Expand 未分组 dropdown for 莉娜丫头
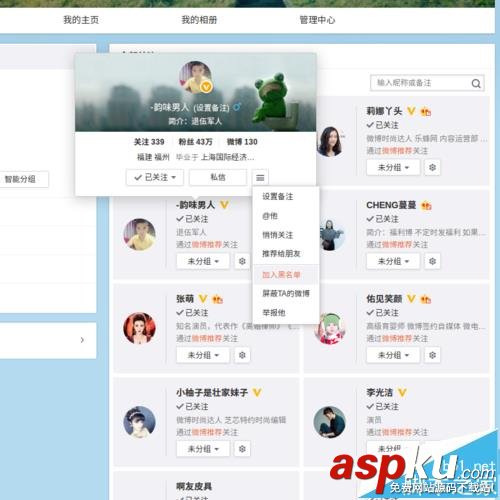The image size is (500, 500). click(x=393, y=167)
